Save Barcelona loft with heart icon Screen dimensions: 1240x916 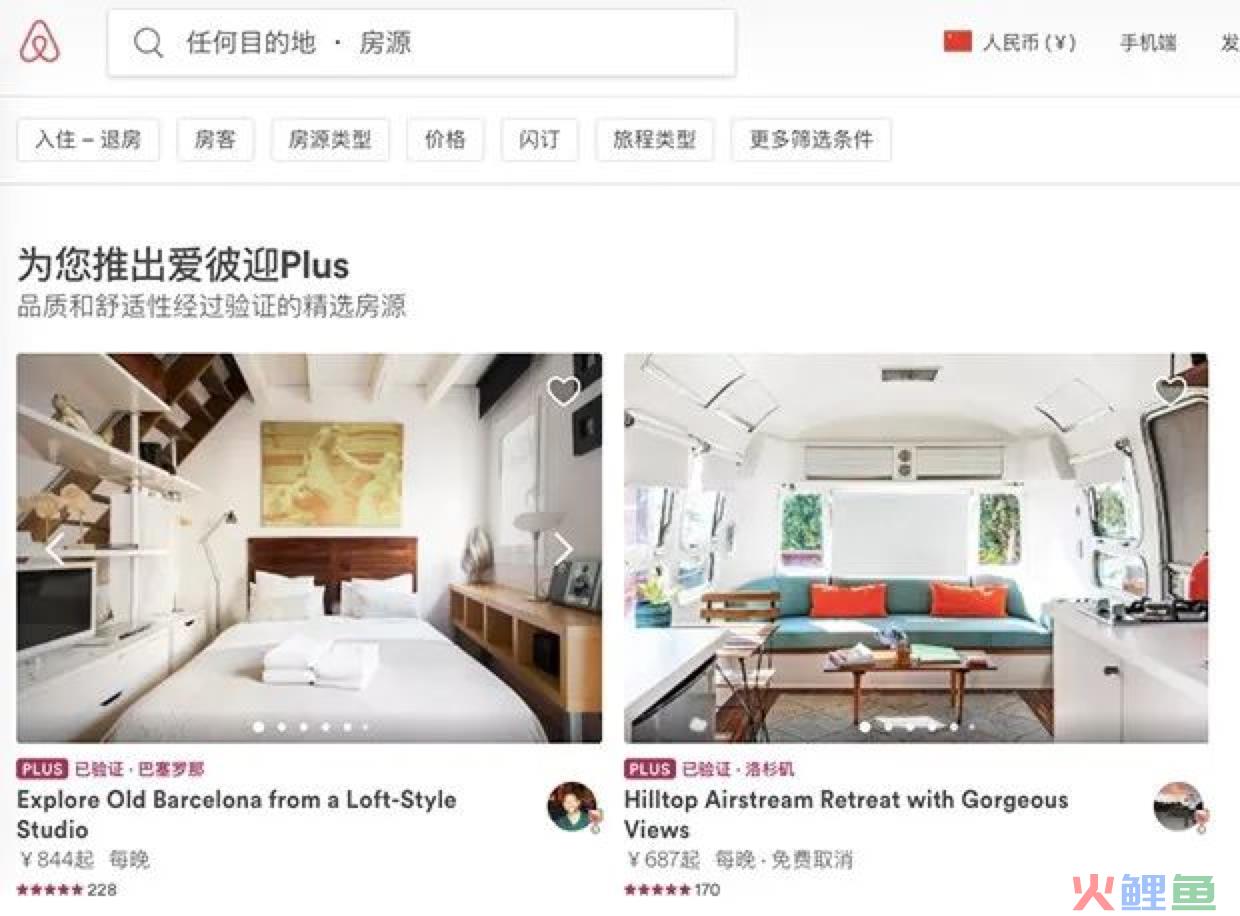[563, 391]
